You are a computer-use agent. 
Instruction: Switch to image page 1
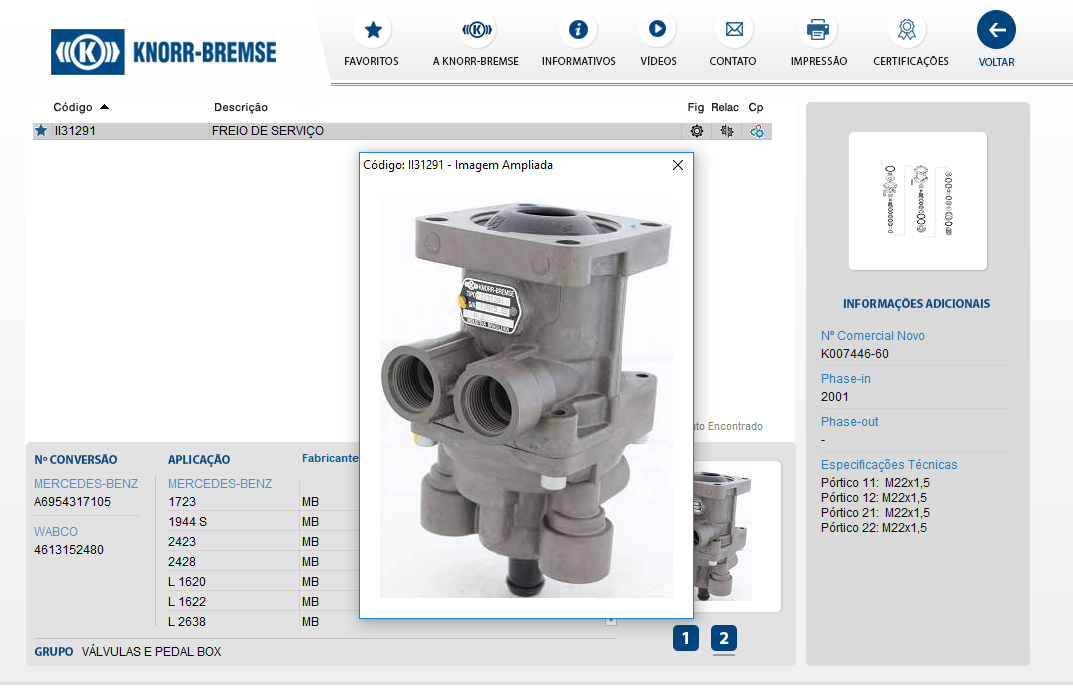685,638
